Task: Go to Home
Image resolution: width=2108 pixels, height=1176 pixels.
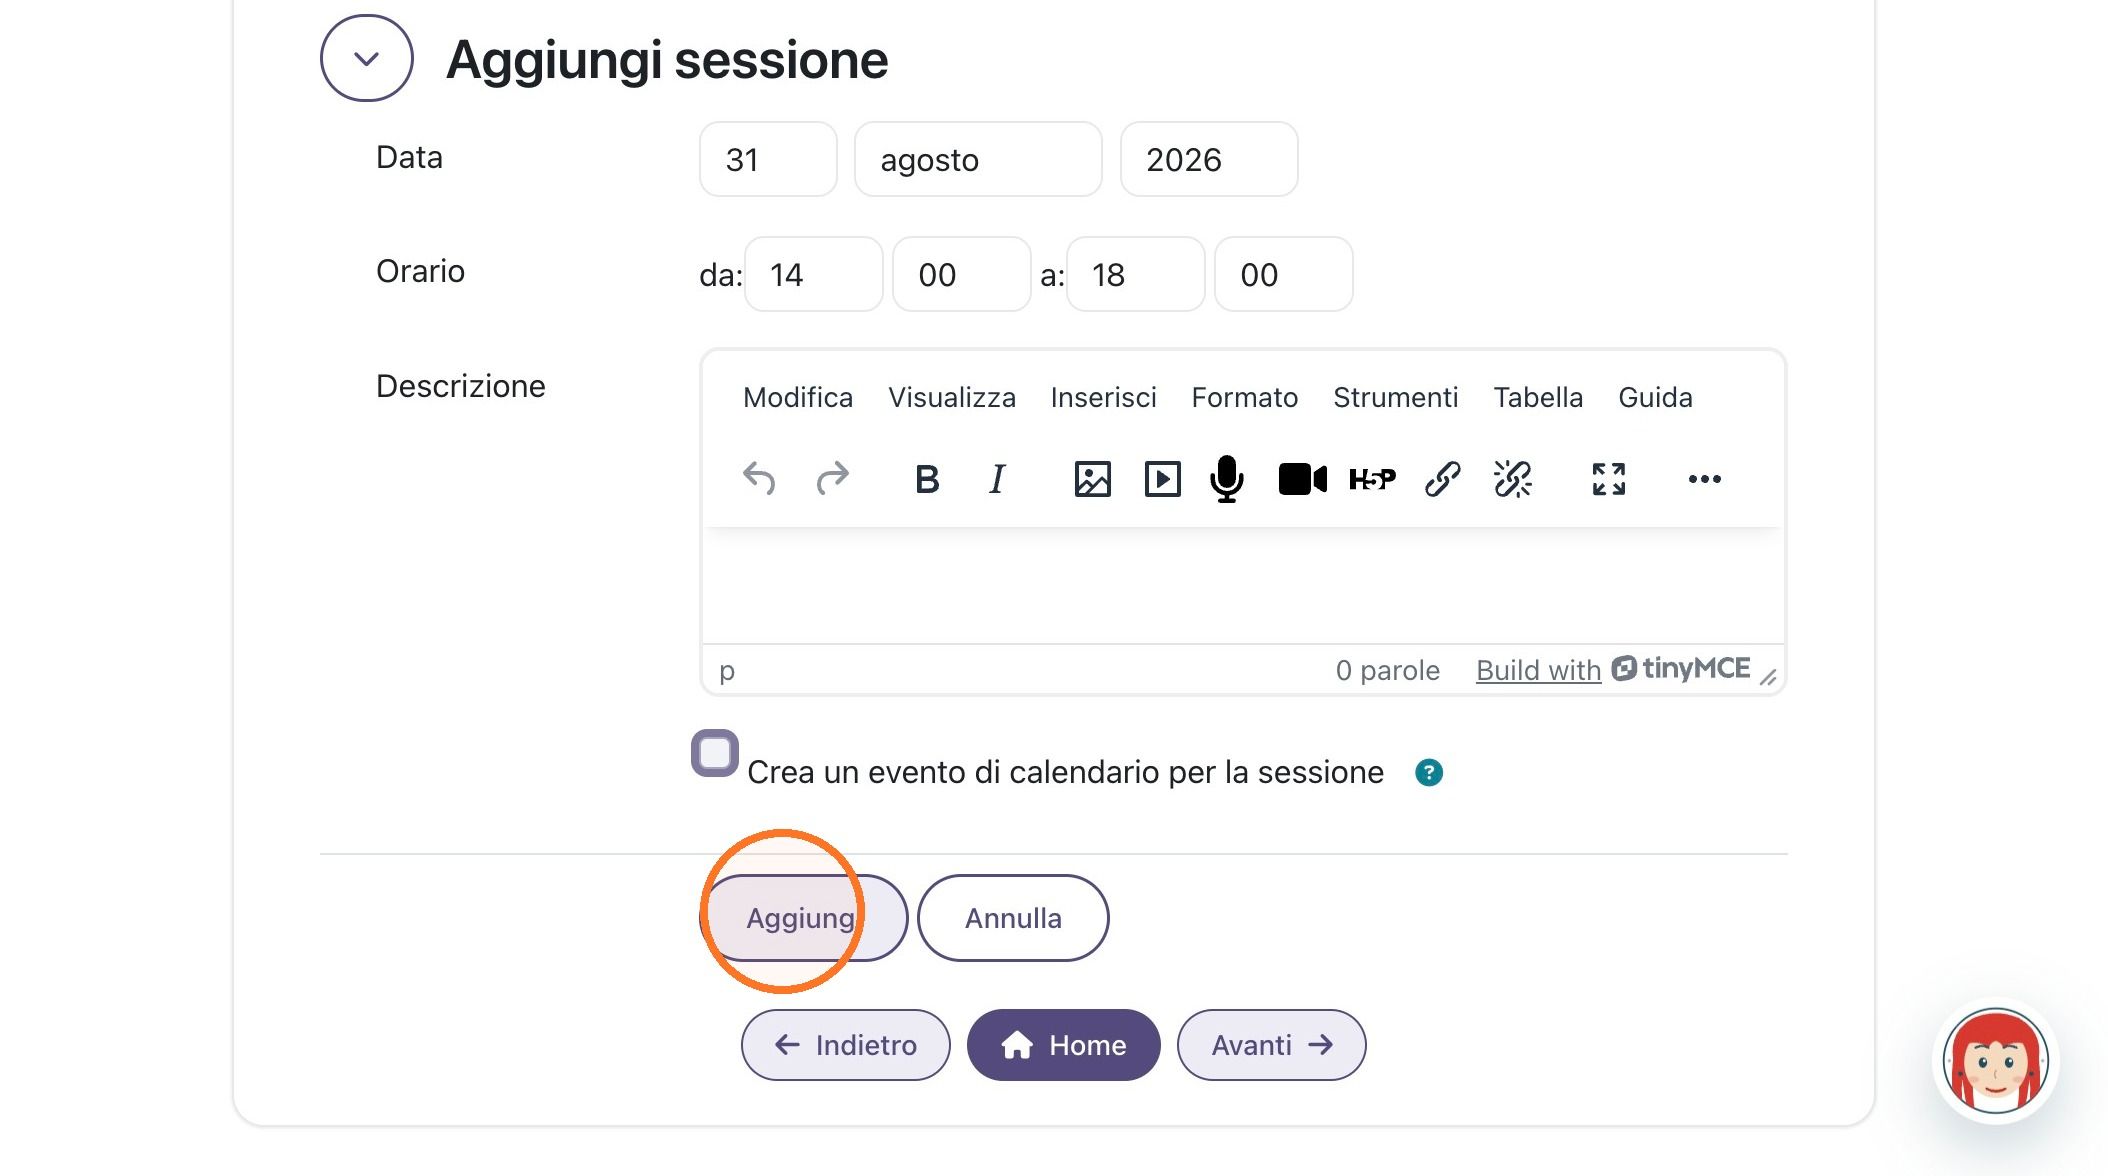Action: 1064,1045
